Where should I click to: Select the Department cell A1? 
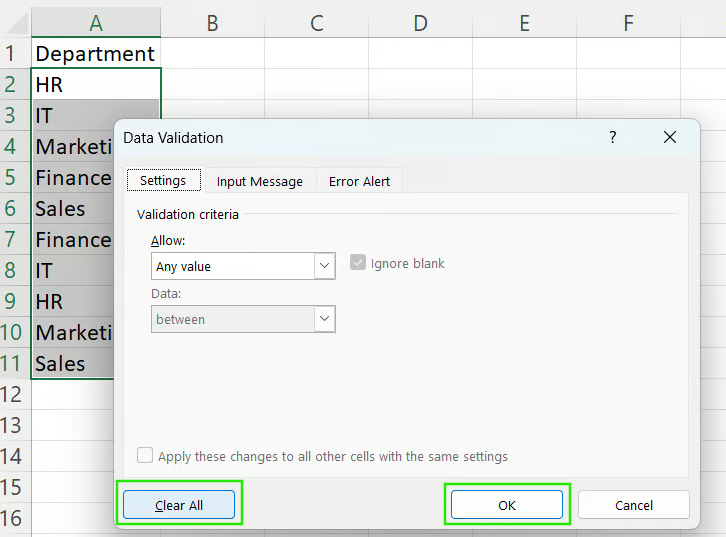tap(96, 54)
